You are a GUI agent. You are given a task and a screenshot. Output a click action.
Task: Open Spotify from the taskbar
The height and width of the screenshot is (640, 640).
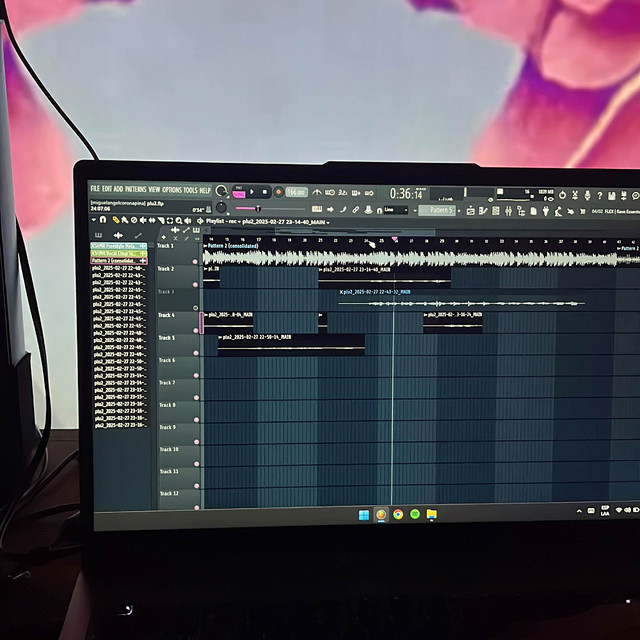point(415,514)
